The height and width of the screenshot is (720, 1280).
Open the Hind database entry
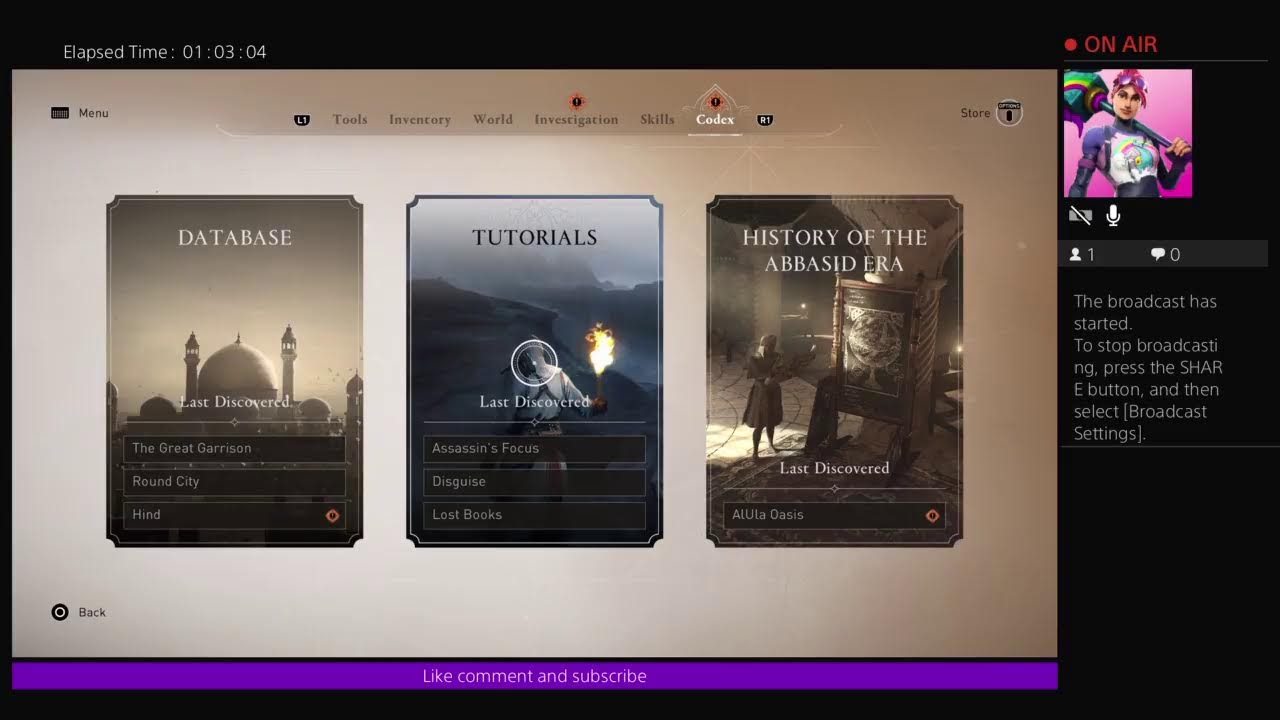click(x=234, y=515)
